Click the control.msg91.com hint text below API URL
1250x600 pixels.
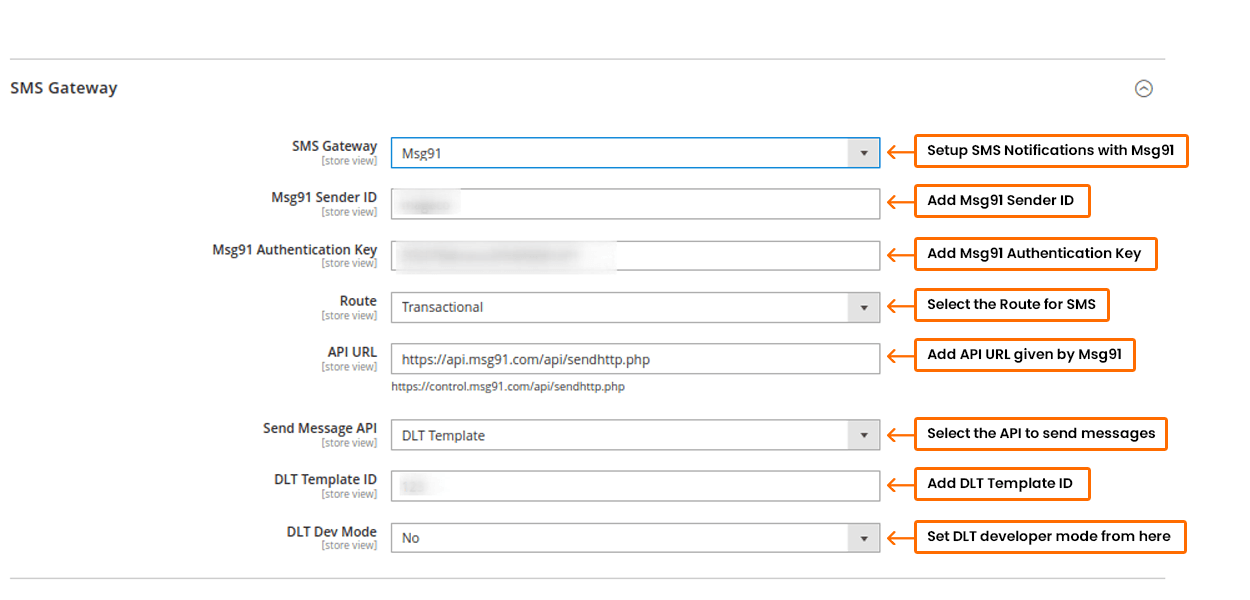click(x=508, y=386)
